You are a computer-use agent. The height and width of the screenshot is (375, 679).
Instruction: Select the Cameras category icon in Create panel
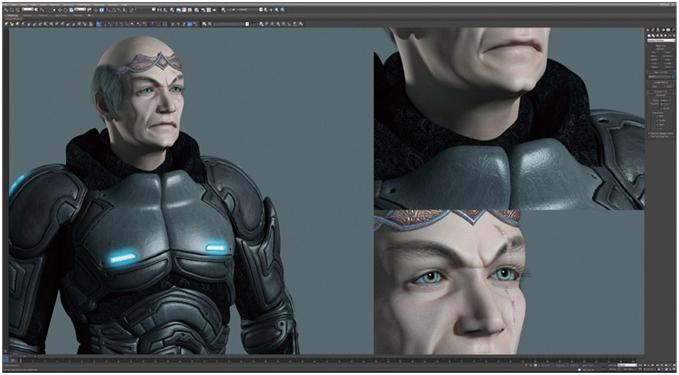pyautogui.click(x=661, y=36)
